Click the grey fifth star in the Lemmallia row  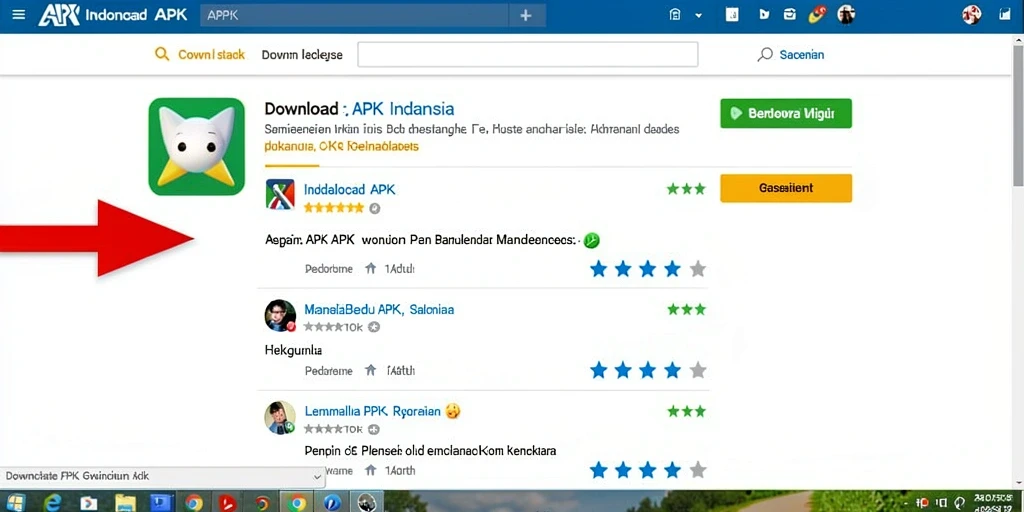click(697, 470)
